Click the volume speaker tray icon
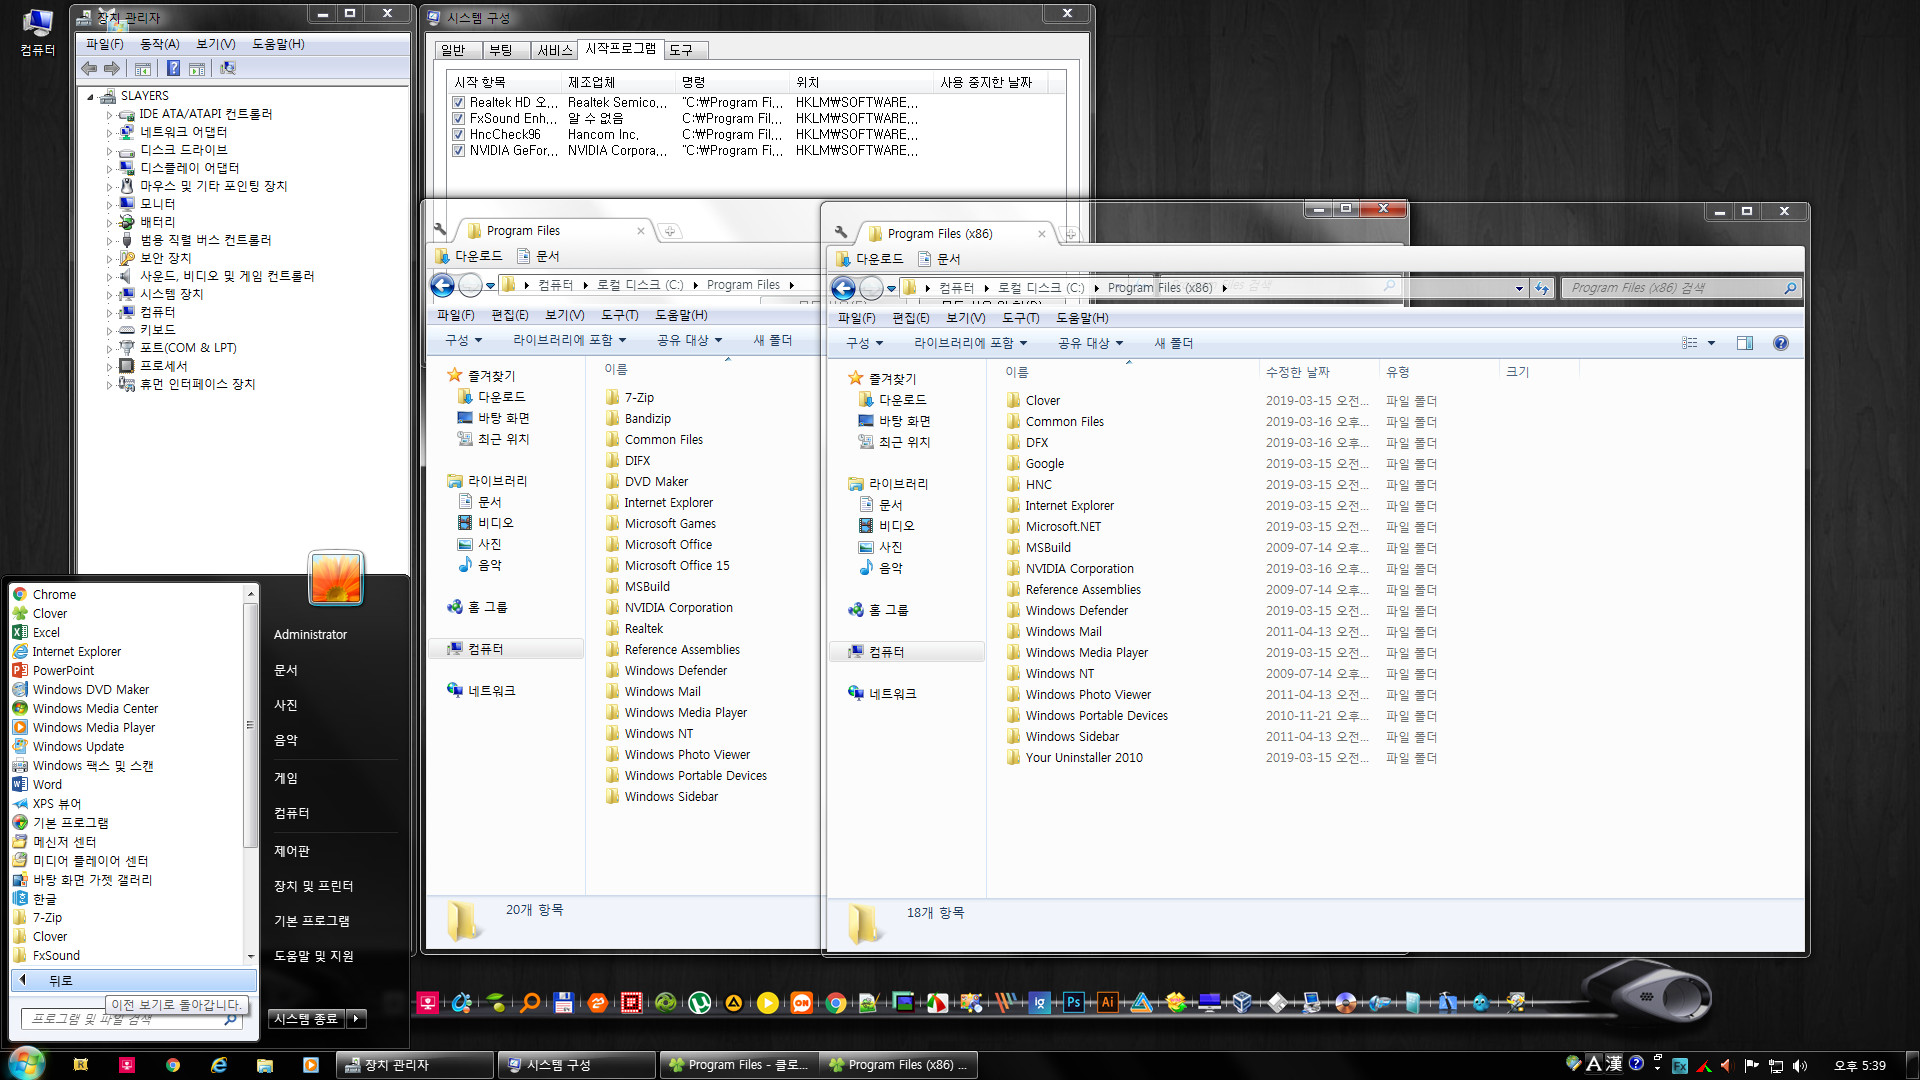 [1799, 1065]
